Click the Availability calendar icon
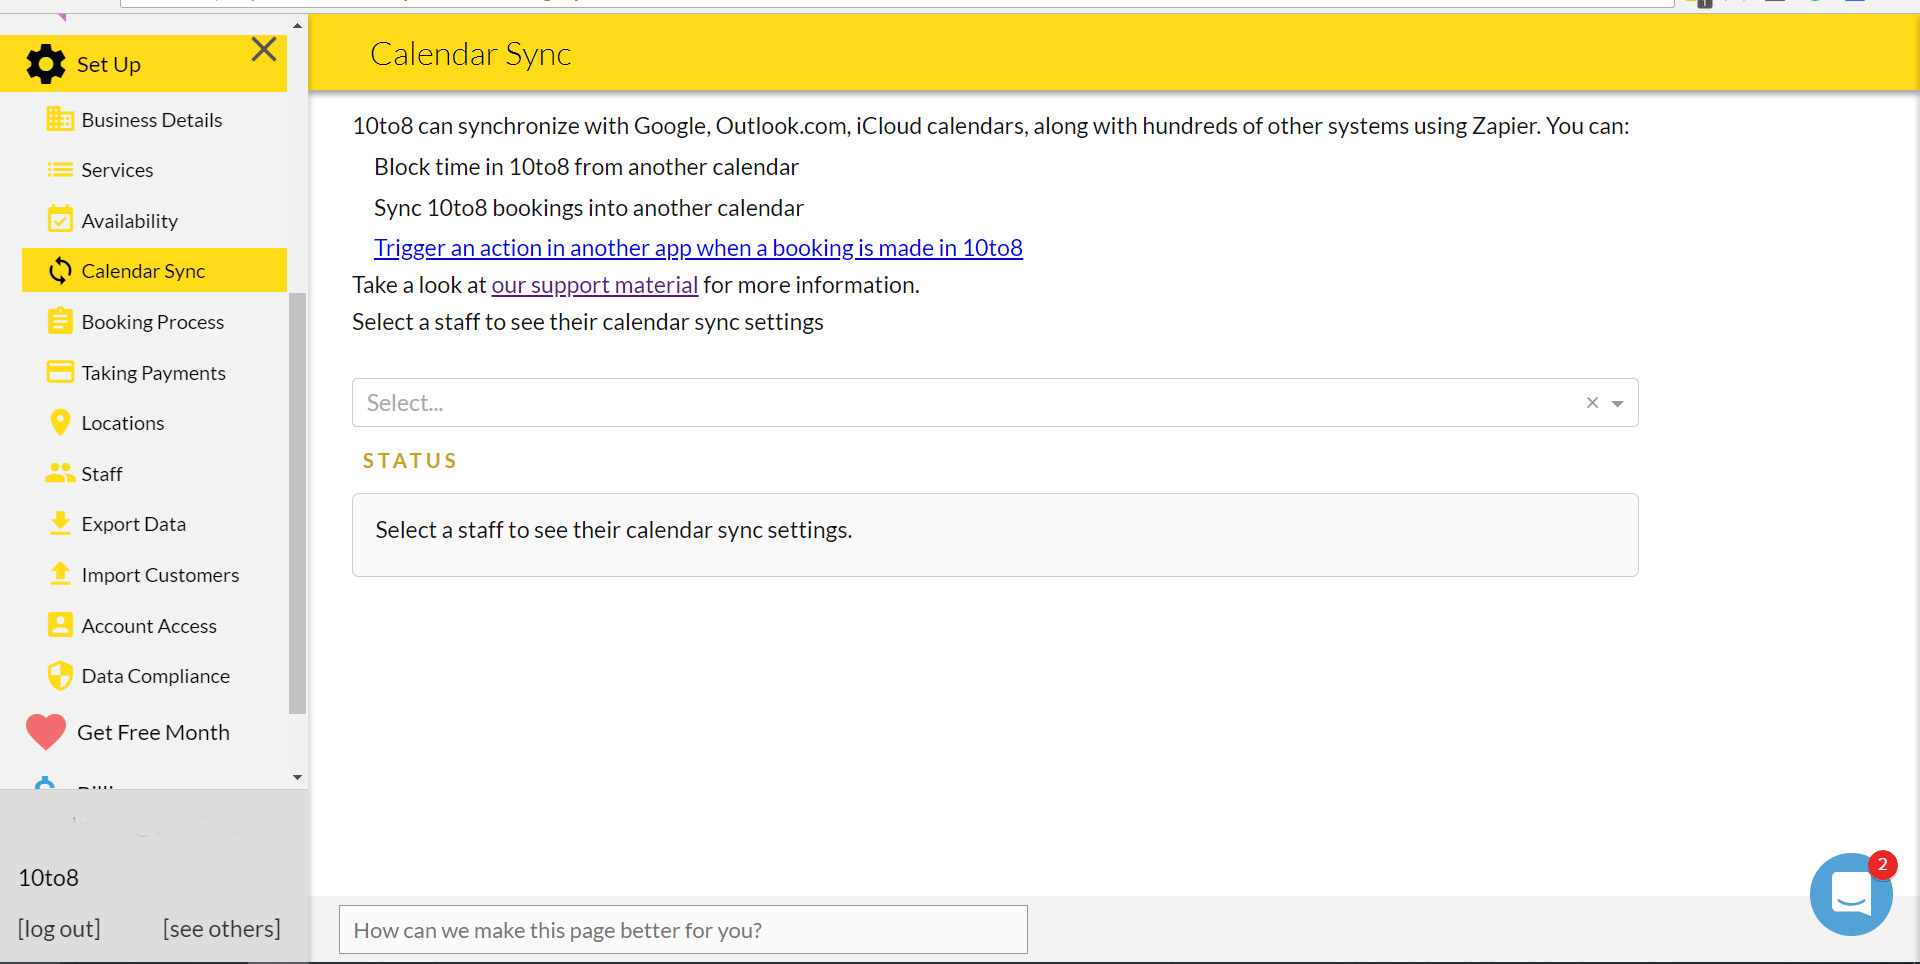The image size is (1920, 964). pos(60,219)
